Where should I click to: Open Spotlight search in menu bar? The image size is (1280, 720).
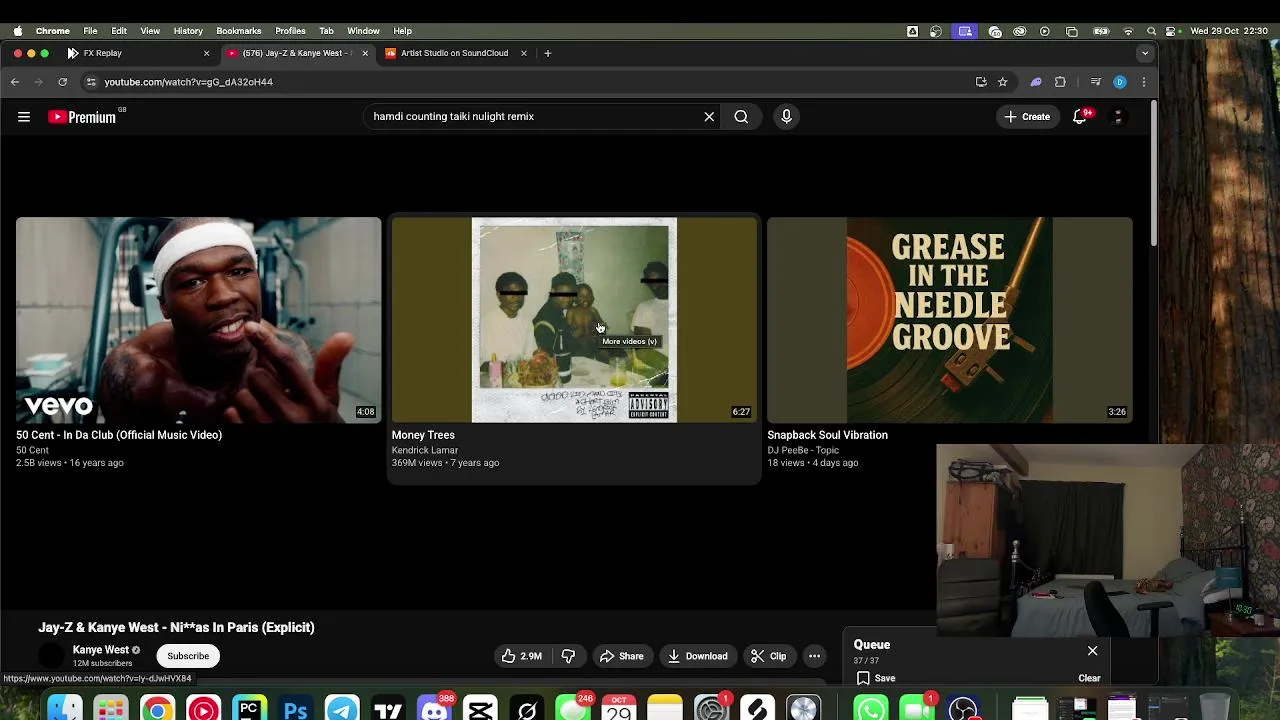1151,31
